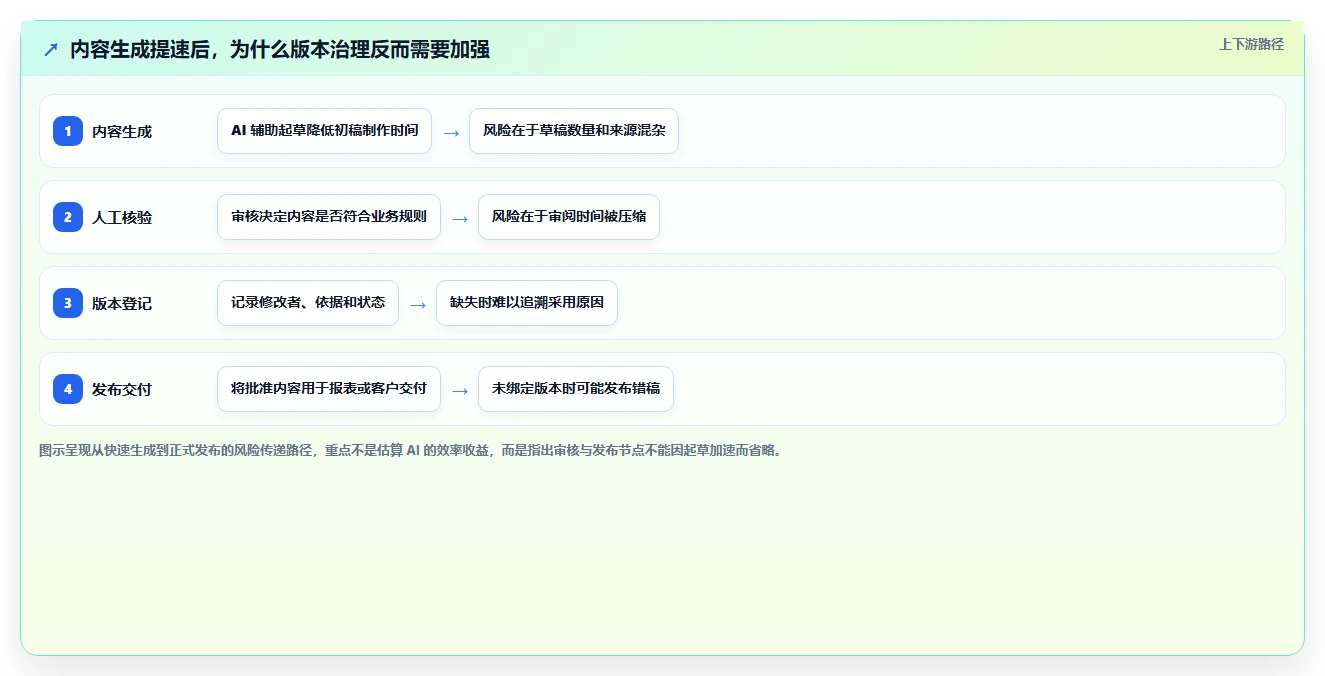Click the footnote text starting with 图示呈现
Image resolution: width=1325 pixels, height=676 pixels.
(x=410, y=450)
